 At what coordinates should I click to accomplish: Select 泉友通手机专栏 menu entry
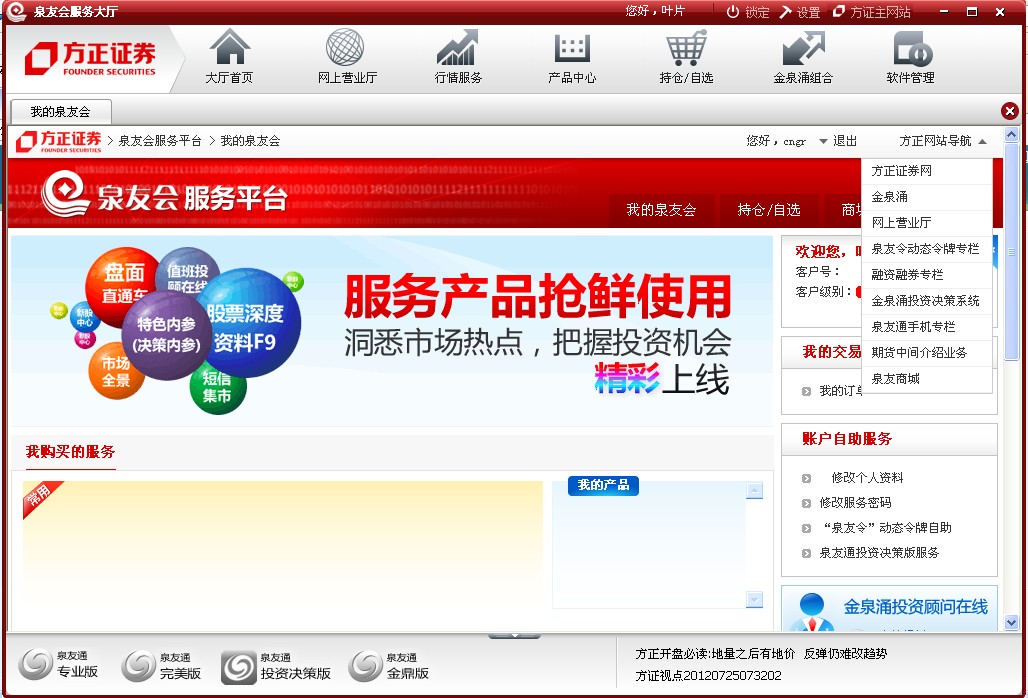pos(926,326)
